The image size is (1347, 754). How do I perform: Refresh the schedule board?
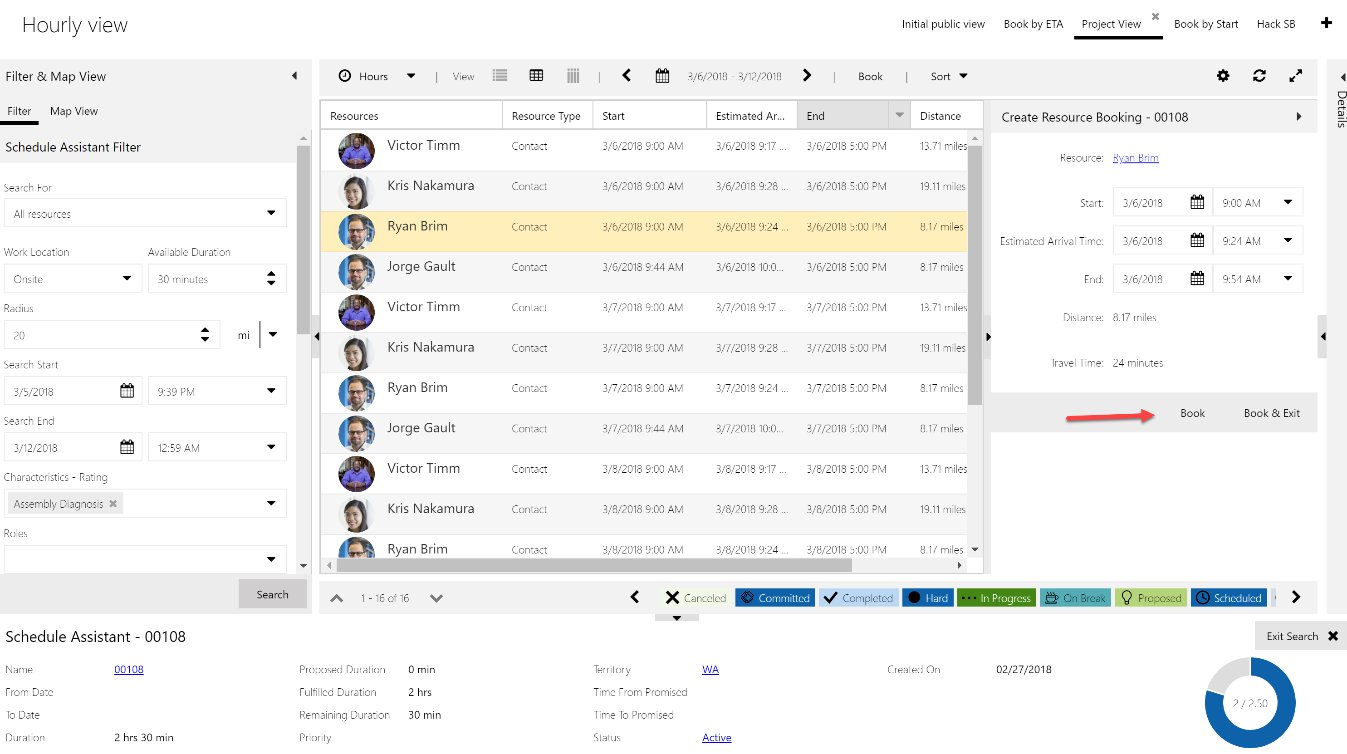1259,75
